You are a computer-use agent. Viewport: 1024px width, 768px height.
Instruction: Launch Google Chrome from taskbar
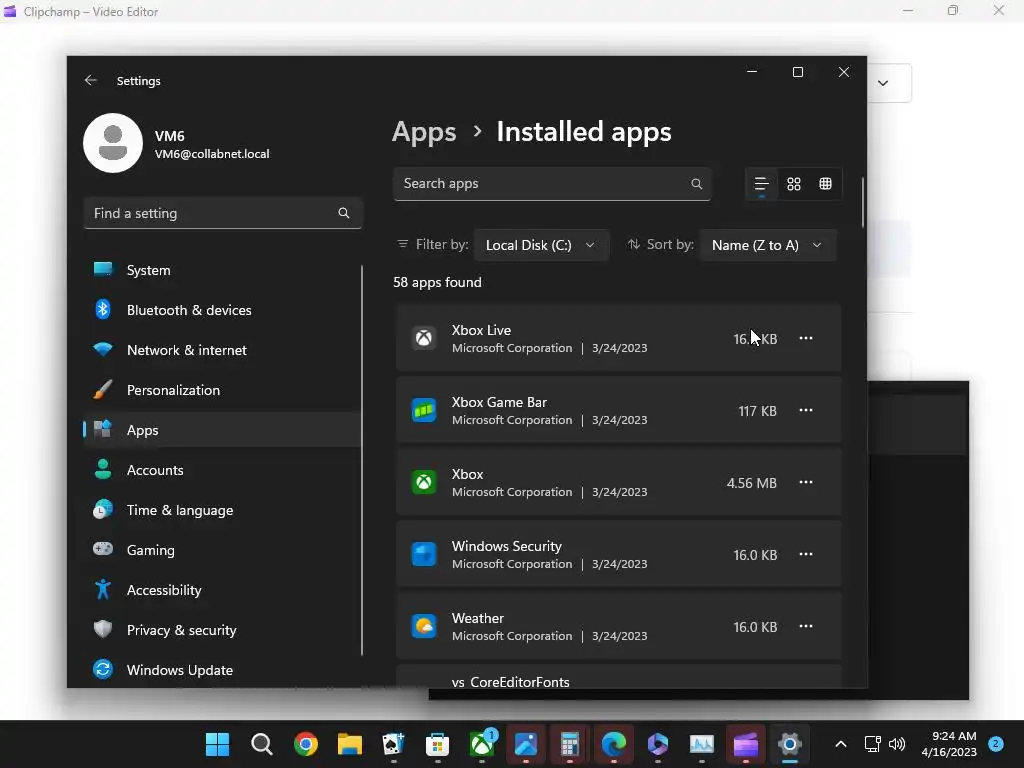click(306, 744)
